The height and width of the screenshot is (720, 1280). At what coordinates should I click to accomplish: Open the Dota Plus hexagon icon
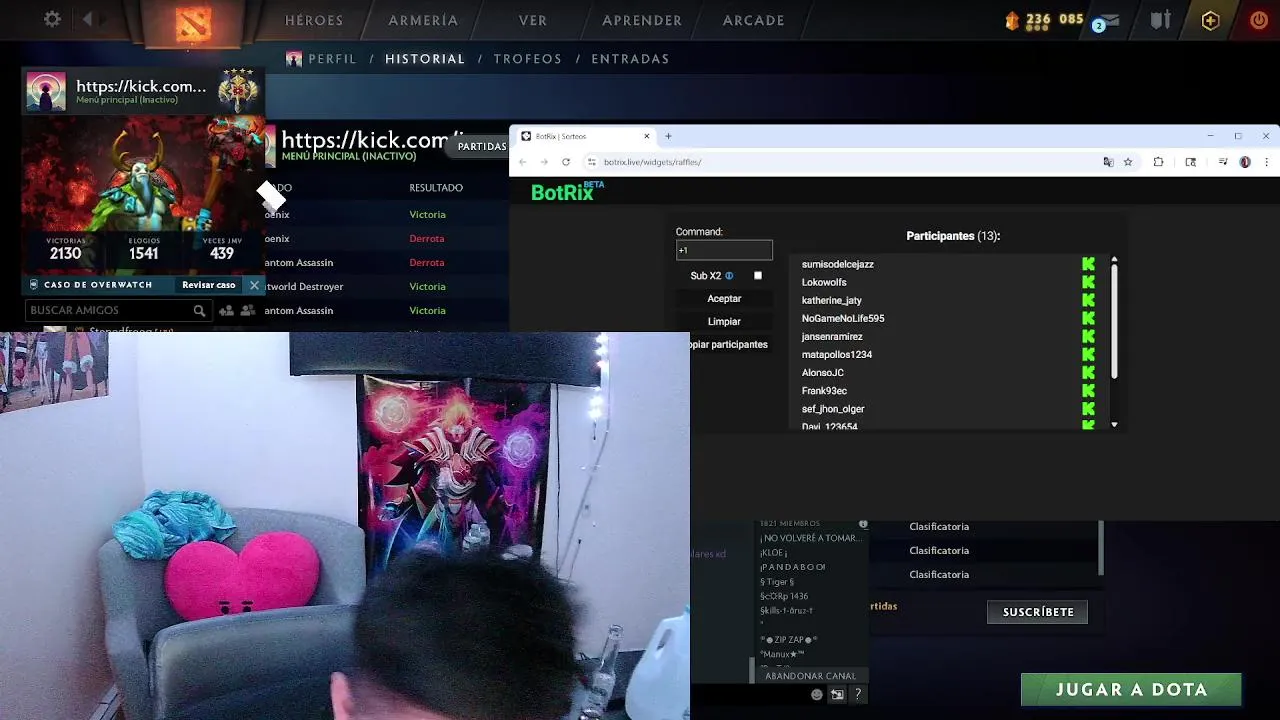click(1210, 20)
